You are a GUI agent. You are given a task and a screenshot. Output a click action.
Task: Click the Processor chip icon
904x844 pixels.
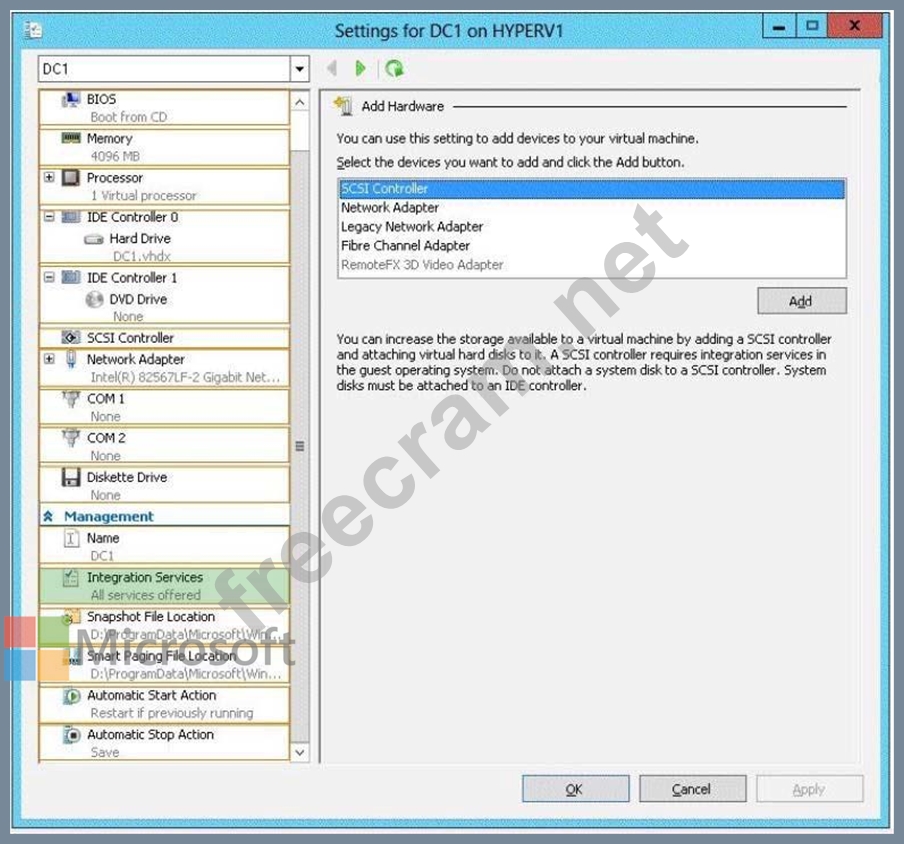(x=71, y=178)
